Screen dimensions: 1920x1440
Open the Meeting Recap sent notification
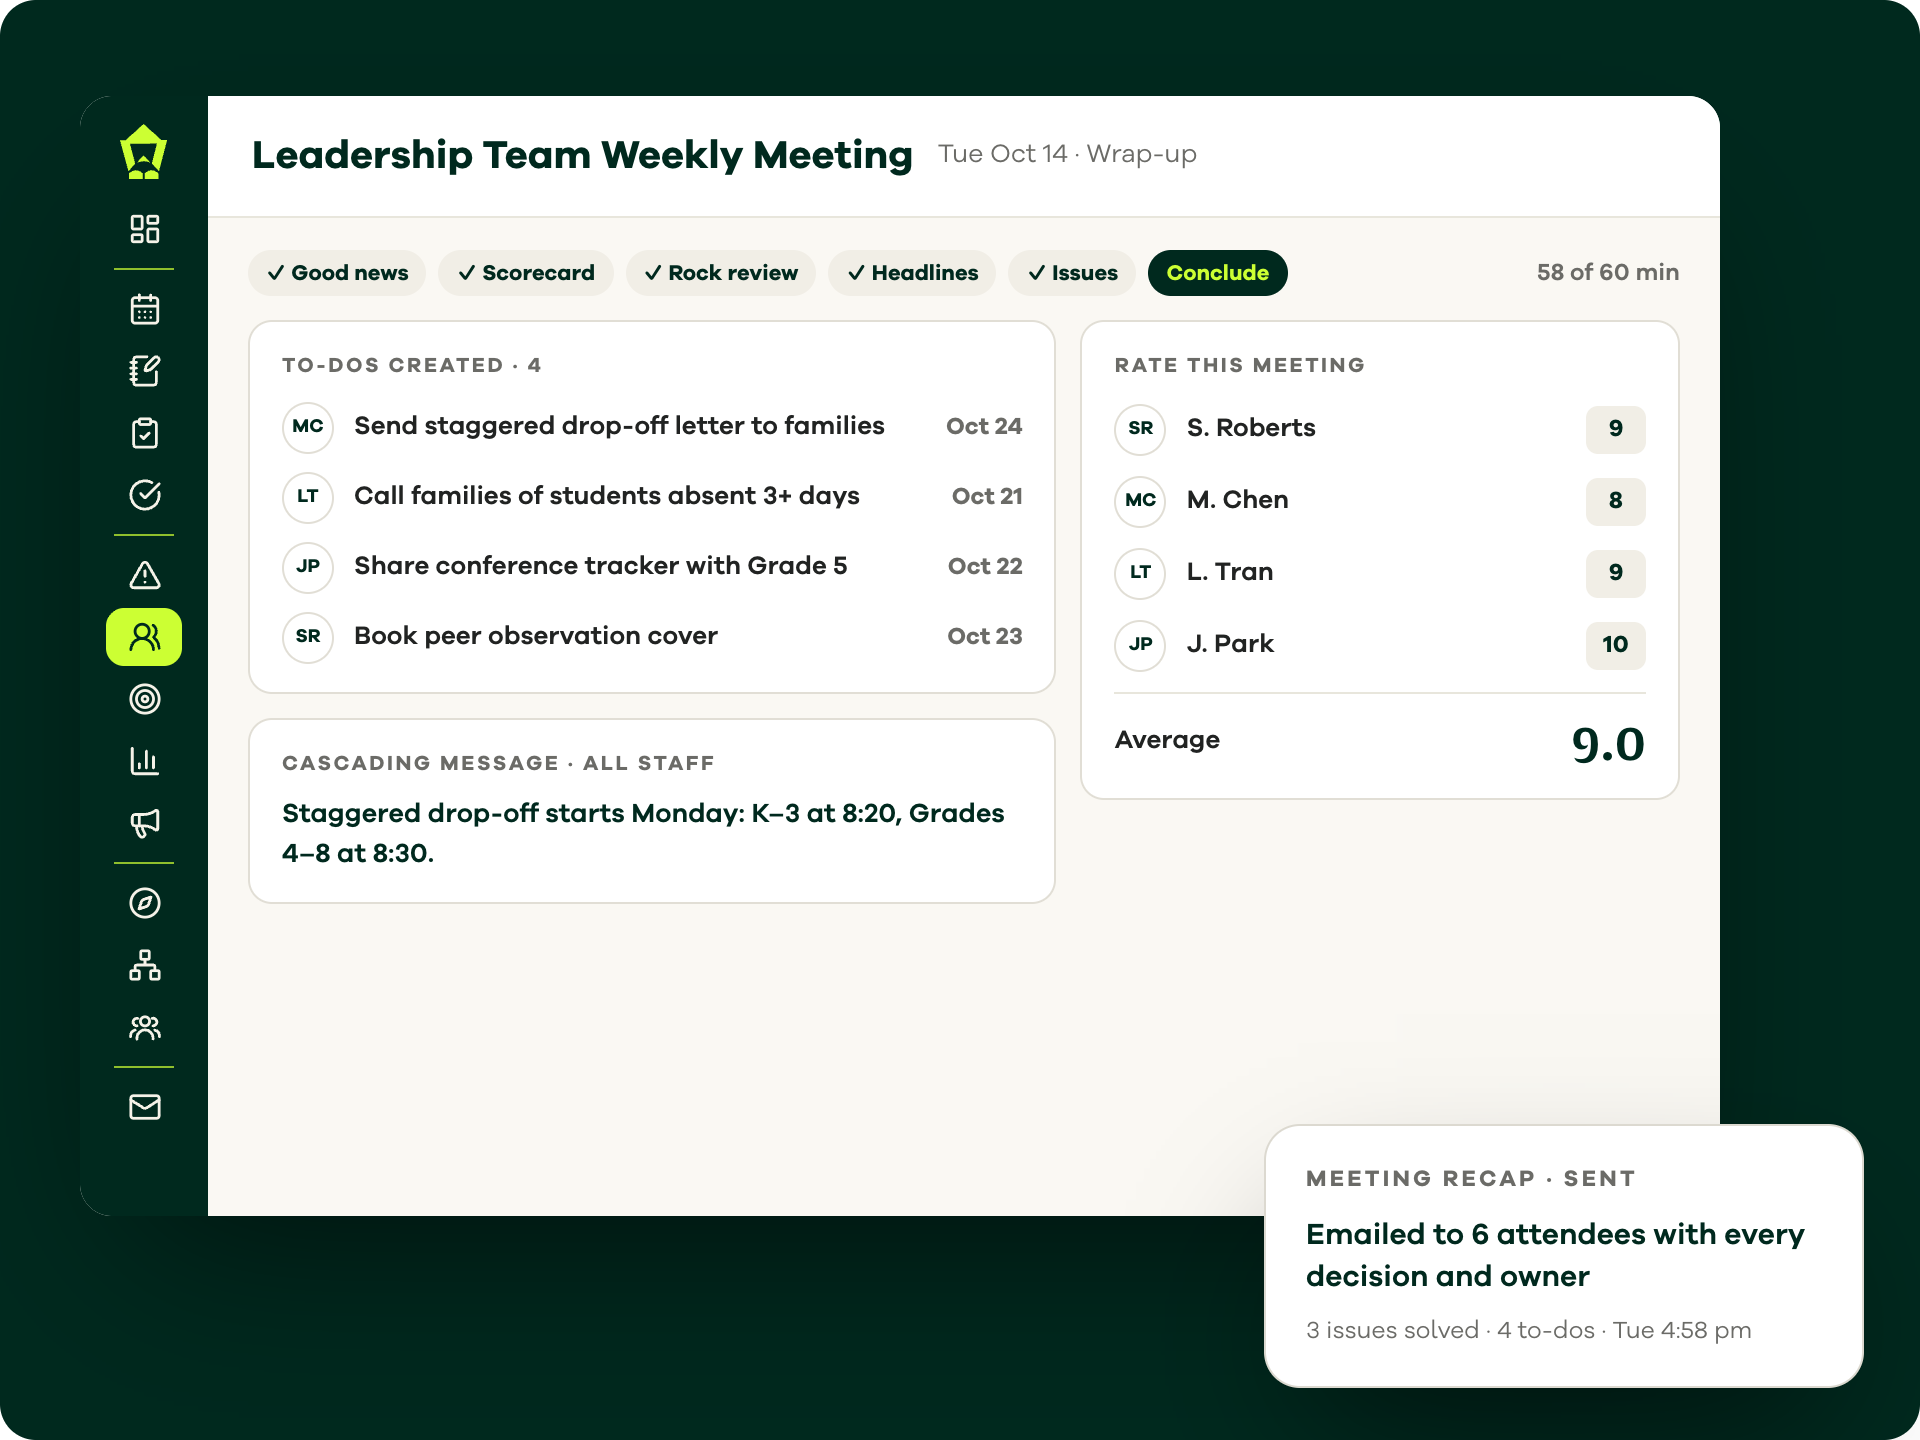coord(1564,1256)
